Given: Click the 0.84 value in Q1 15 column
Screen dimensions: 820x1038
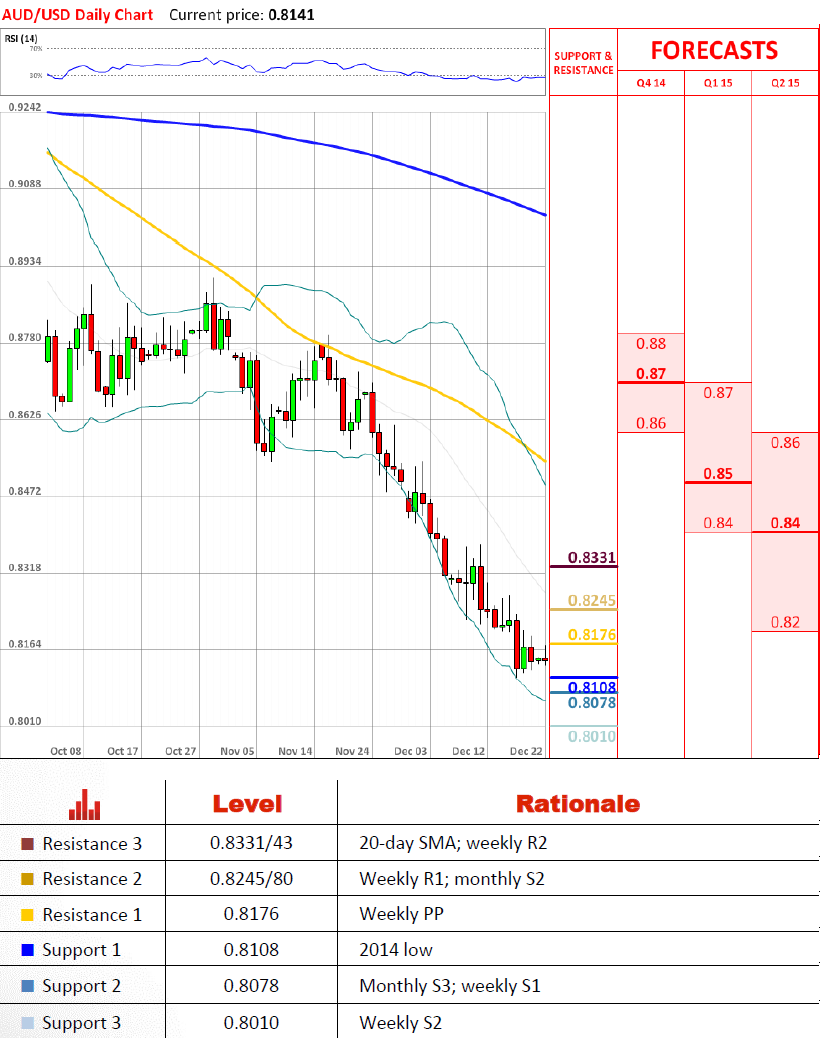Looking at the screenshot, I should click(x=718, y=523).
